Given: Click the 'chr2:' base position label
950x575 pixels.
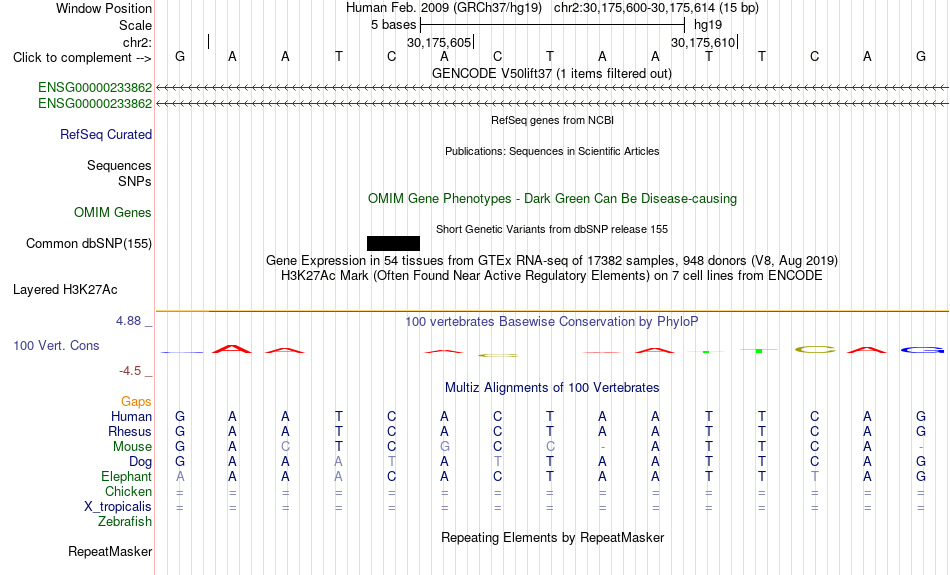Looking at the screenshot, I should [138, 42].
